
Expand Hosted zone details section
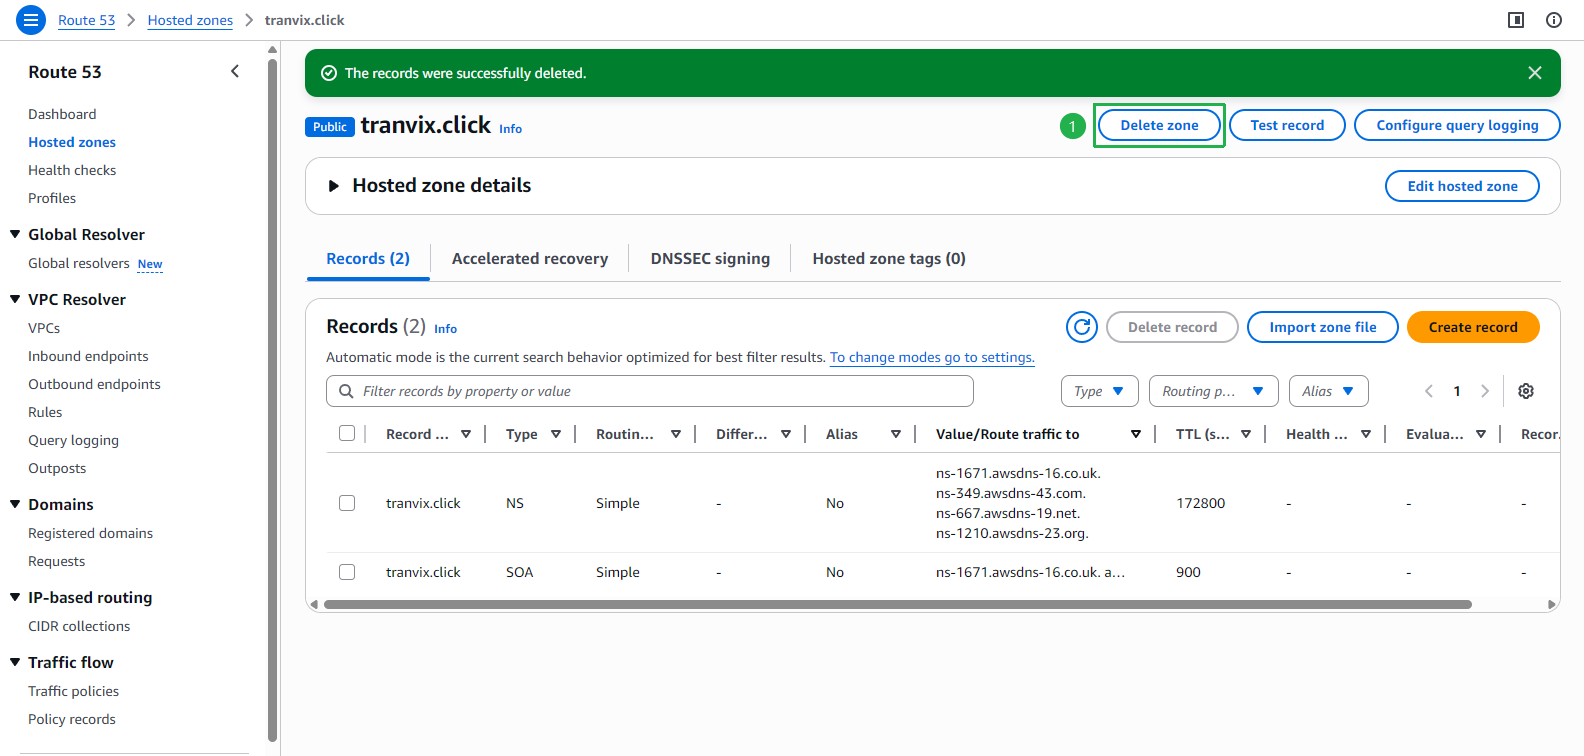(334, 186)
